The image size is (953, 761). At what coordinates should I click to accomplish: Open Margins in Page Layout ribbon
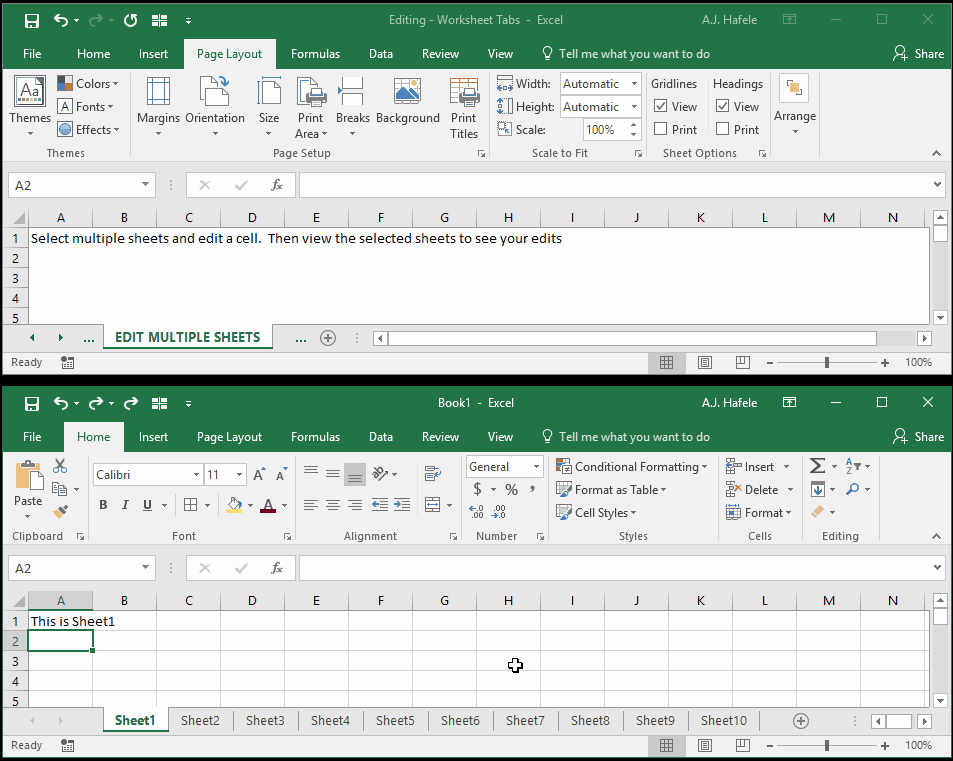click(x=158, y=106)
